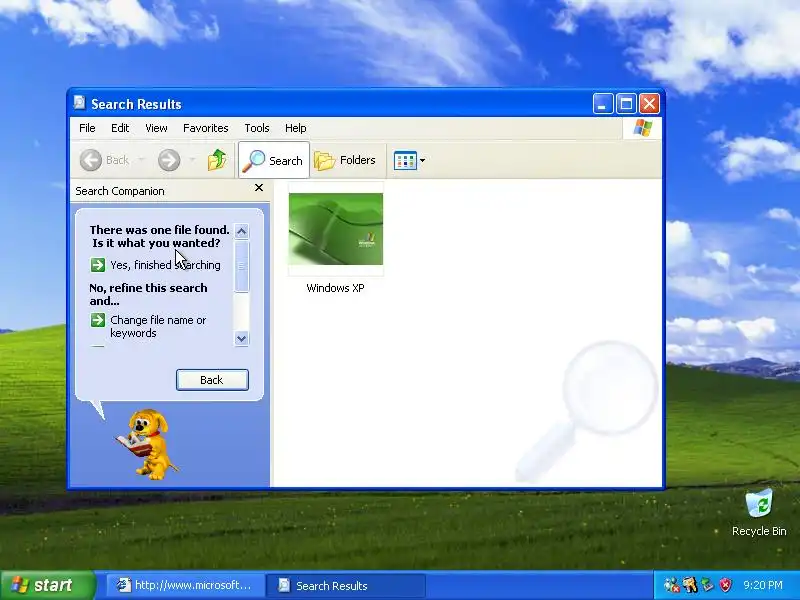Click the scroll up arrow in Search Companion

241,231
